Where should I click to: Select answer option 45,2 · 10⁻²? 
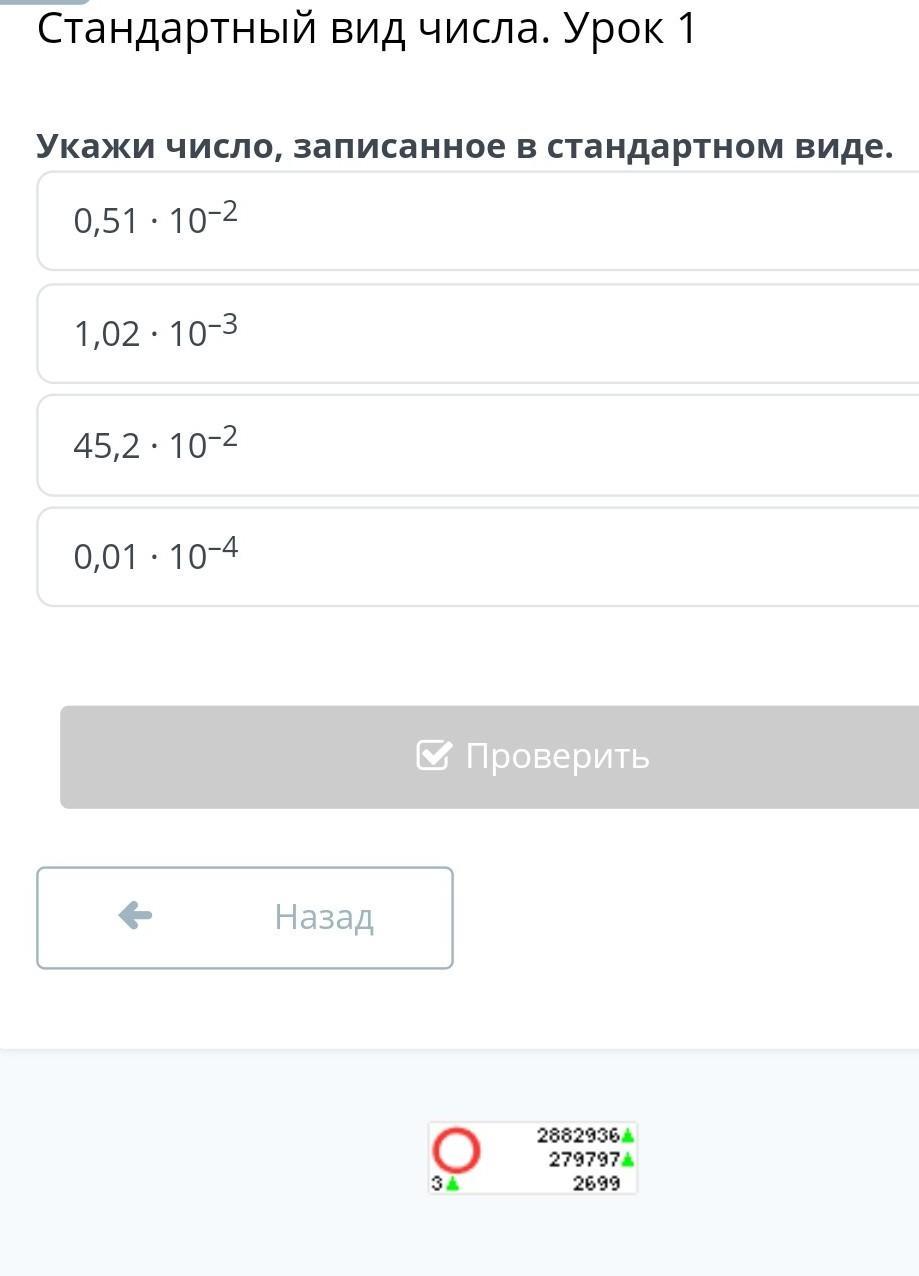tap(478, 446)
